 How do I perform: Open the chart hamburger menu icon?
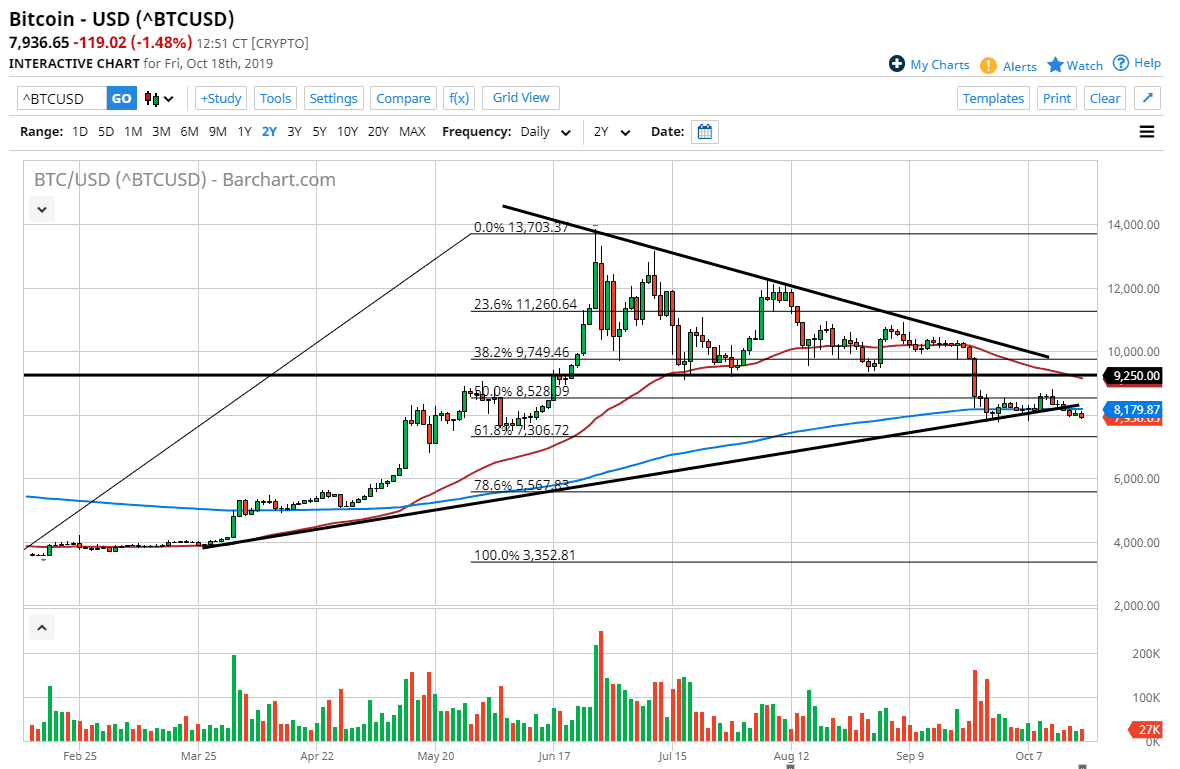point(1146,131)
